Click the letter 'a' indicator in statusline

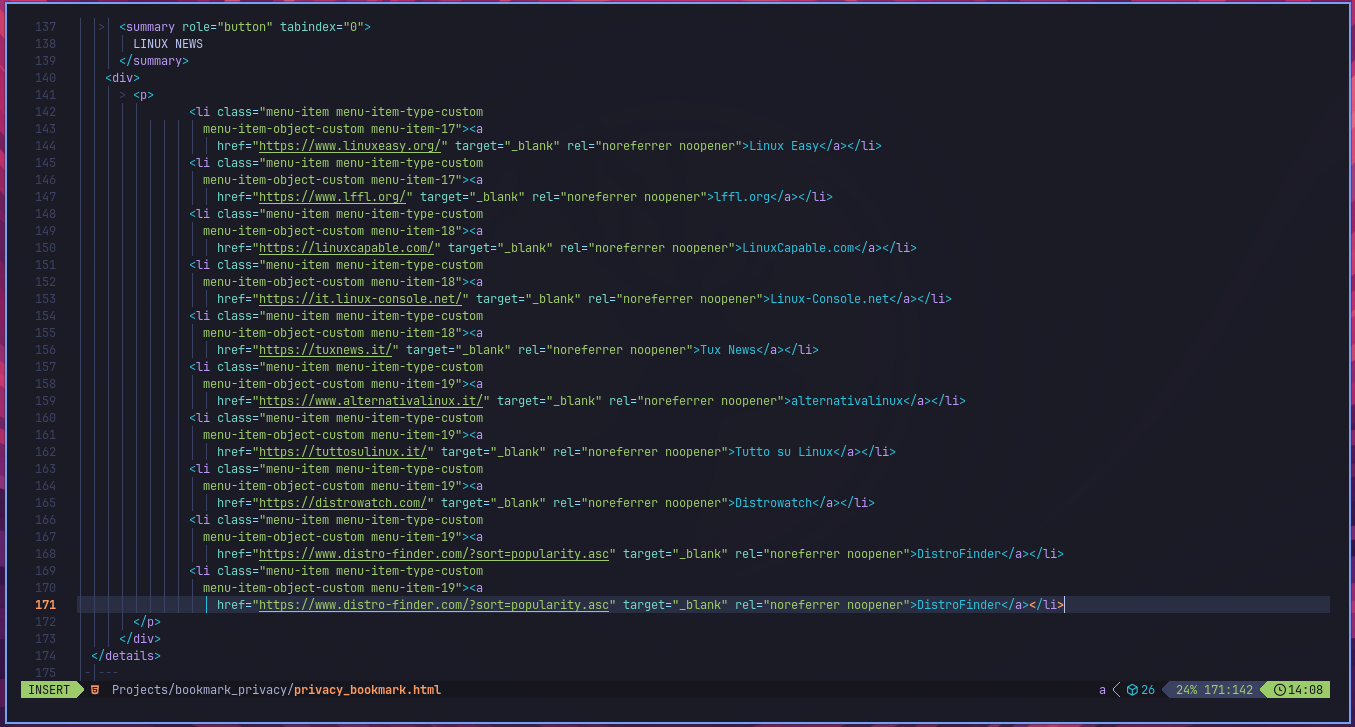pos(1102,690)
